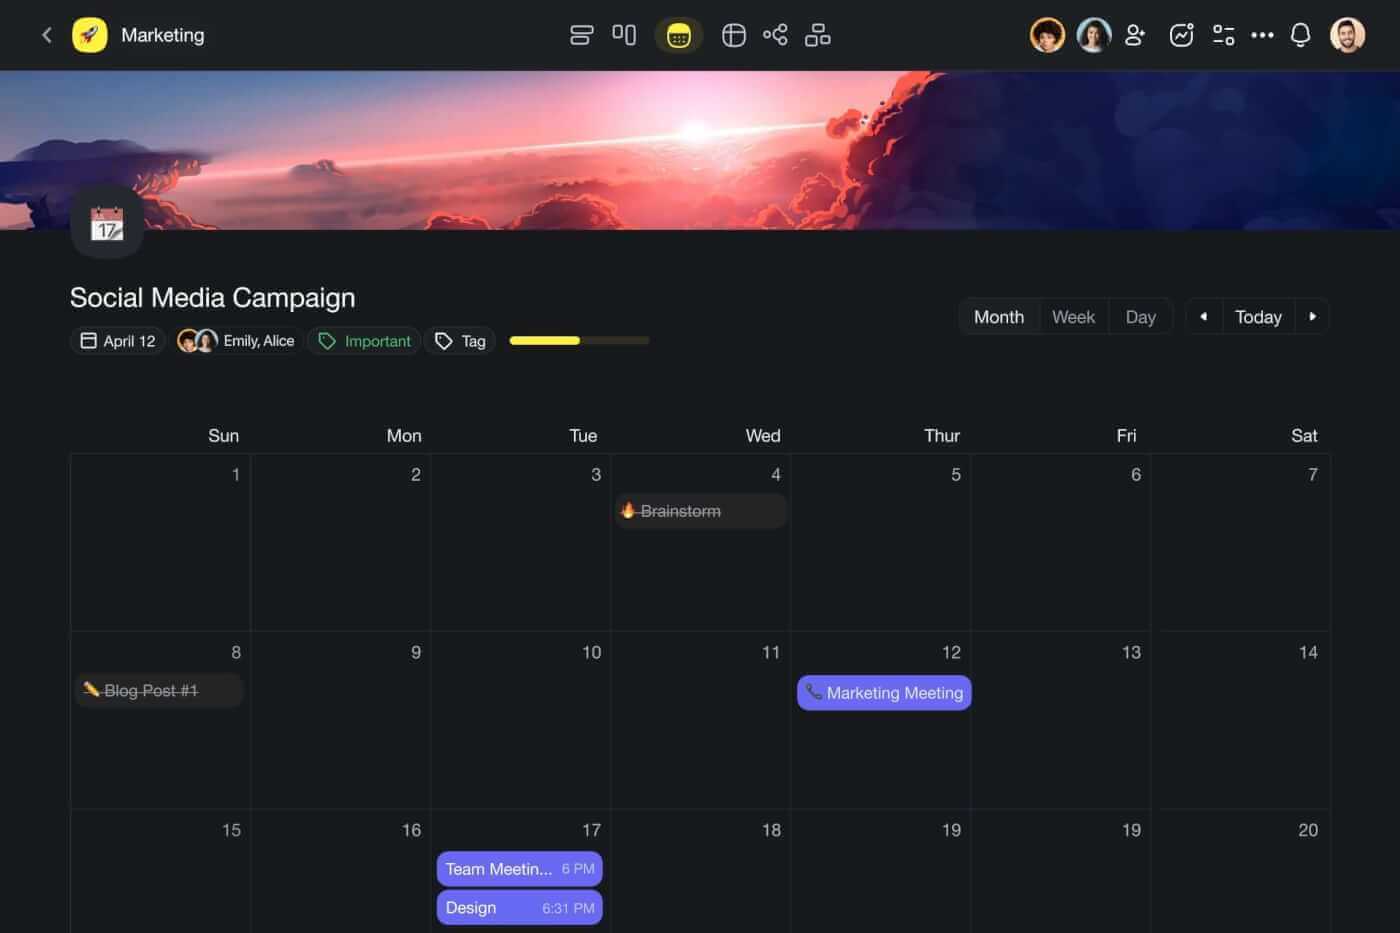Go to the previous month arrow

(1204, 317)
